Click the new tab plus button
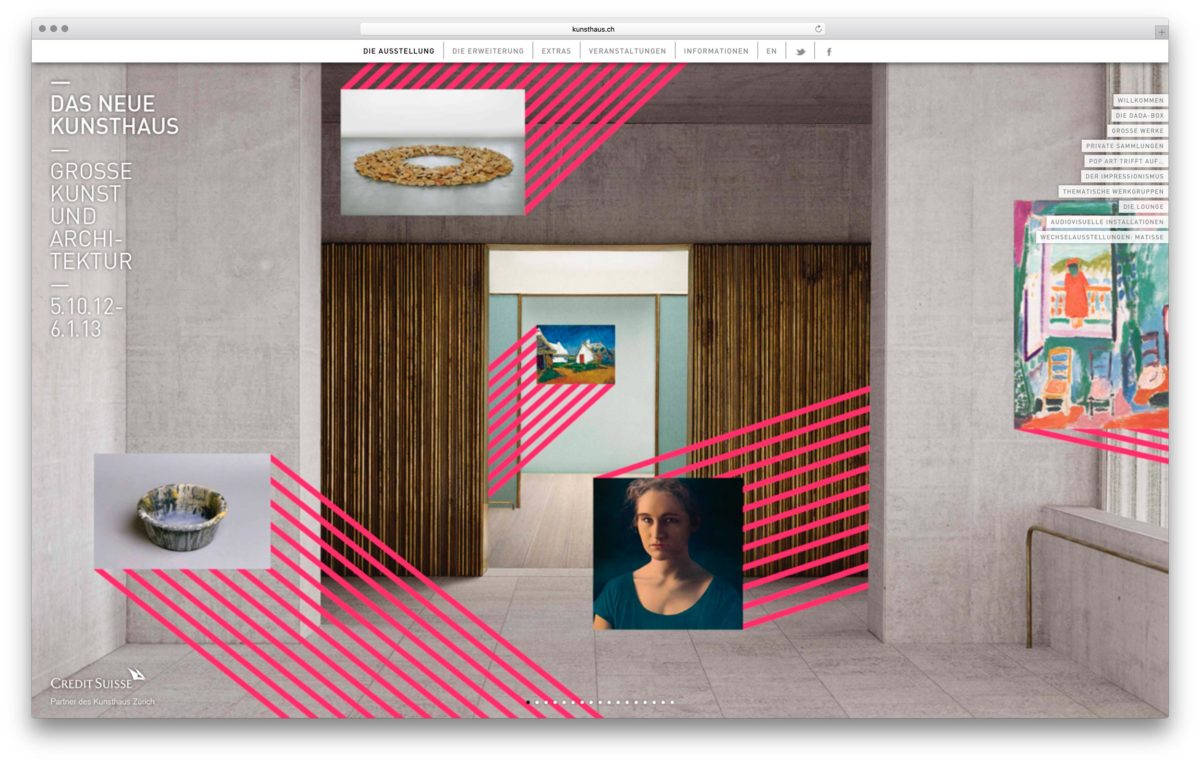1200x763 pixels. (x=1160, y=32)
